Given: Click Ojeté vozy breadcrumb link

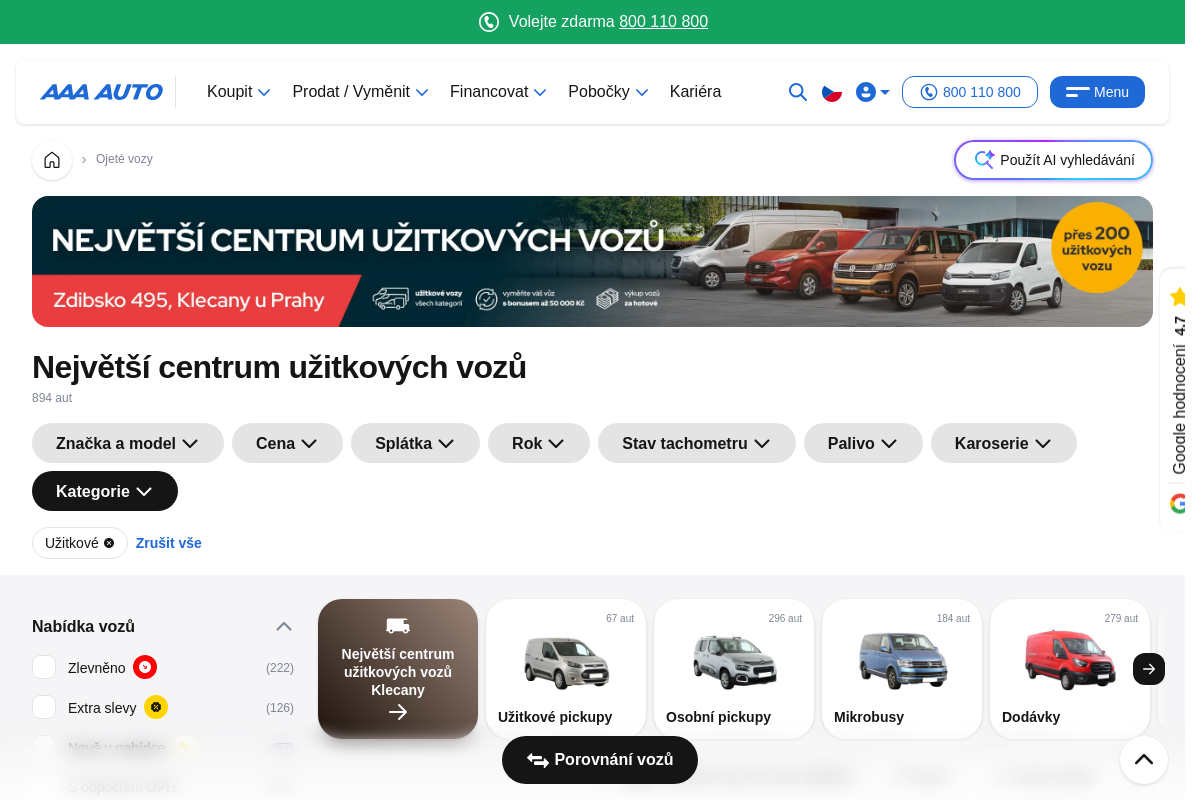Looking at the screenshot, I should [124, 159].
